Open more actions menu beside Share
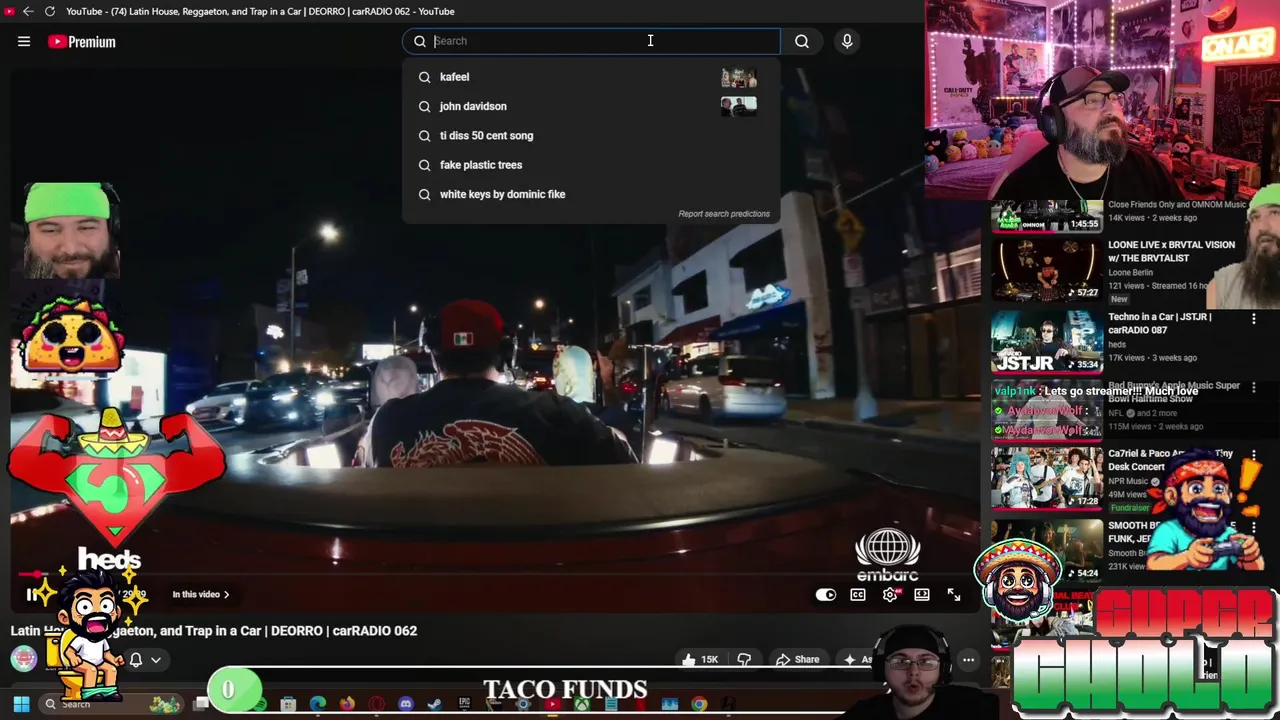The height and width of the screenshot is (720, 1280). [968, 659]
